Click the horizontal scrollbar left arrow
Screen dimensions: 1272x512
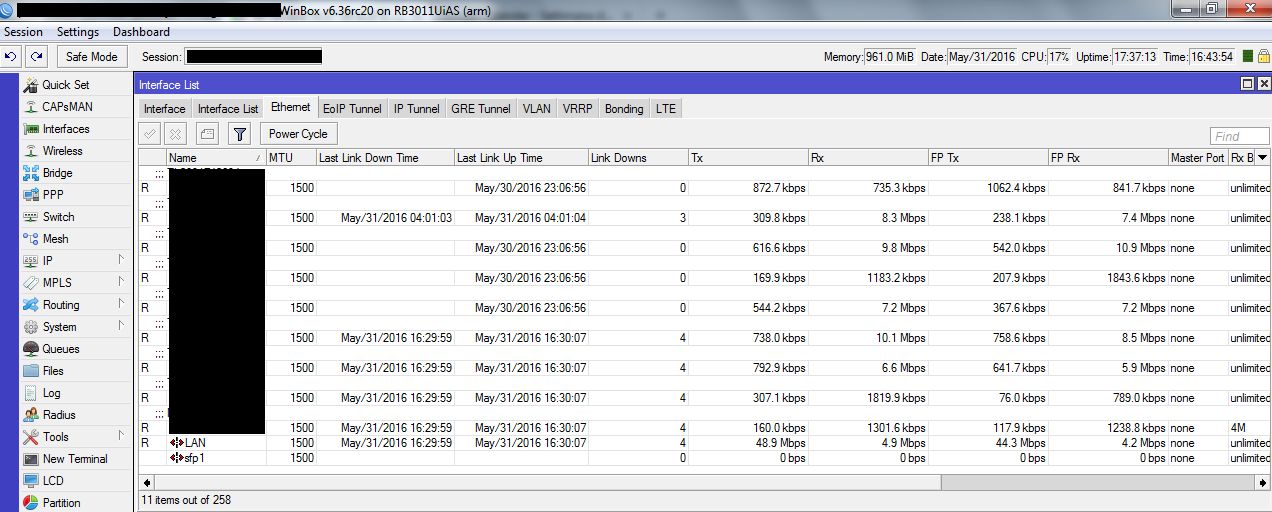[147, 482]
